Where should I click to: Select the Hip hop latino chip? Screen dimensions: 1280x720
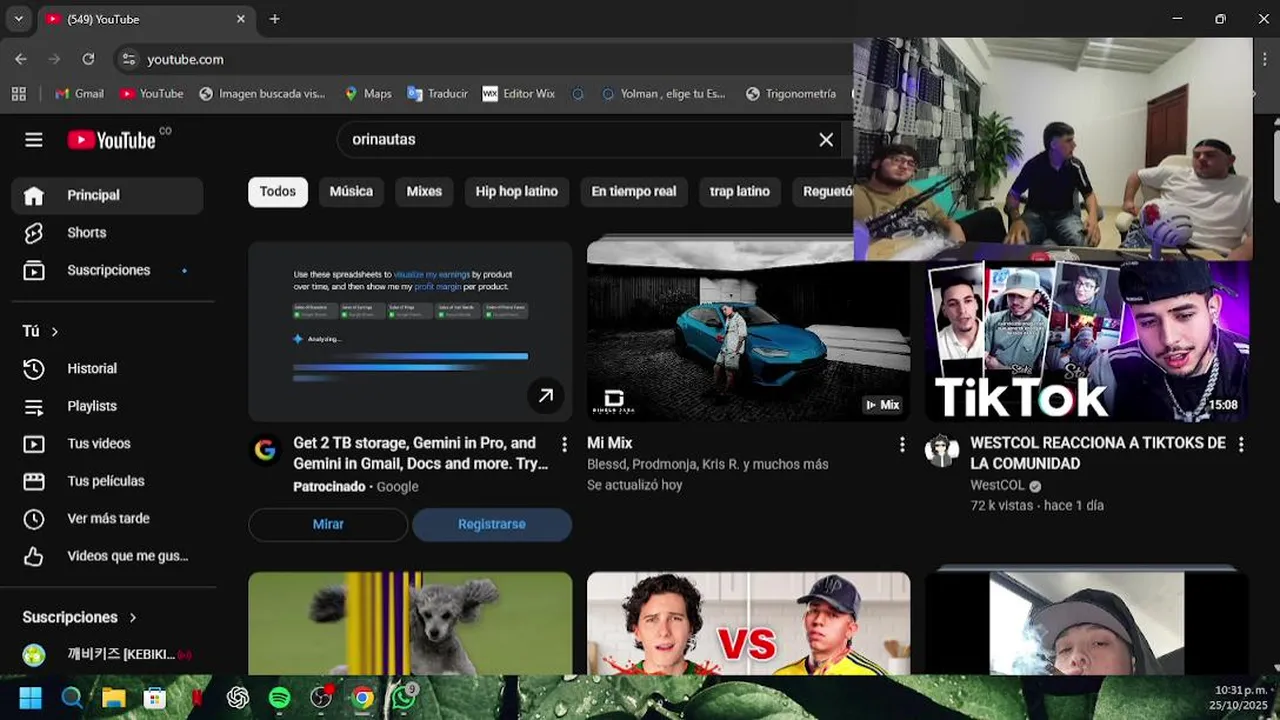click(516, 191)
